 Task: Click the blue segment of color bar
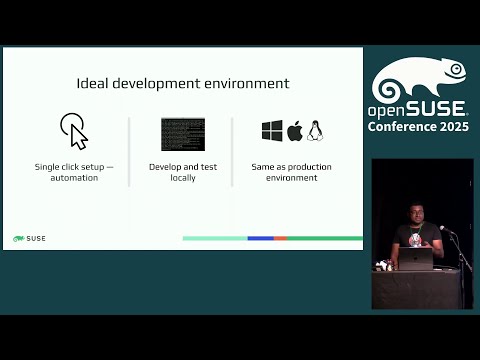point(261,238)
